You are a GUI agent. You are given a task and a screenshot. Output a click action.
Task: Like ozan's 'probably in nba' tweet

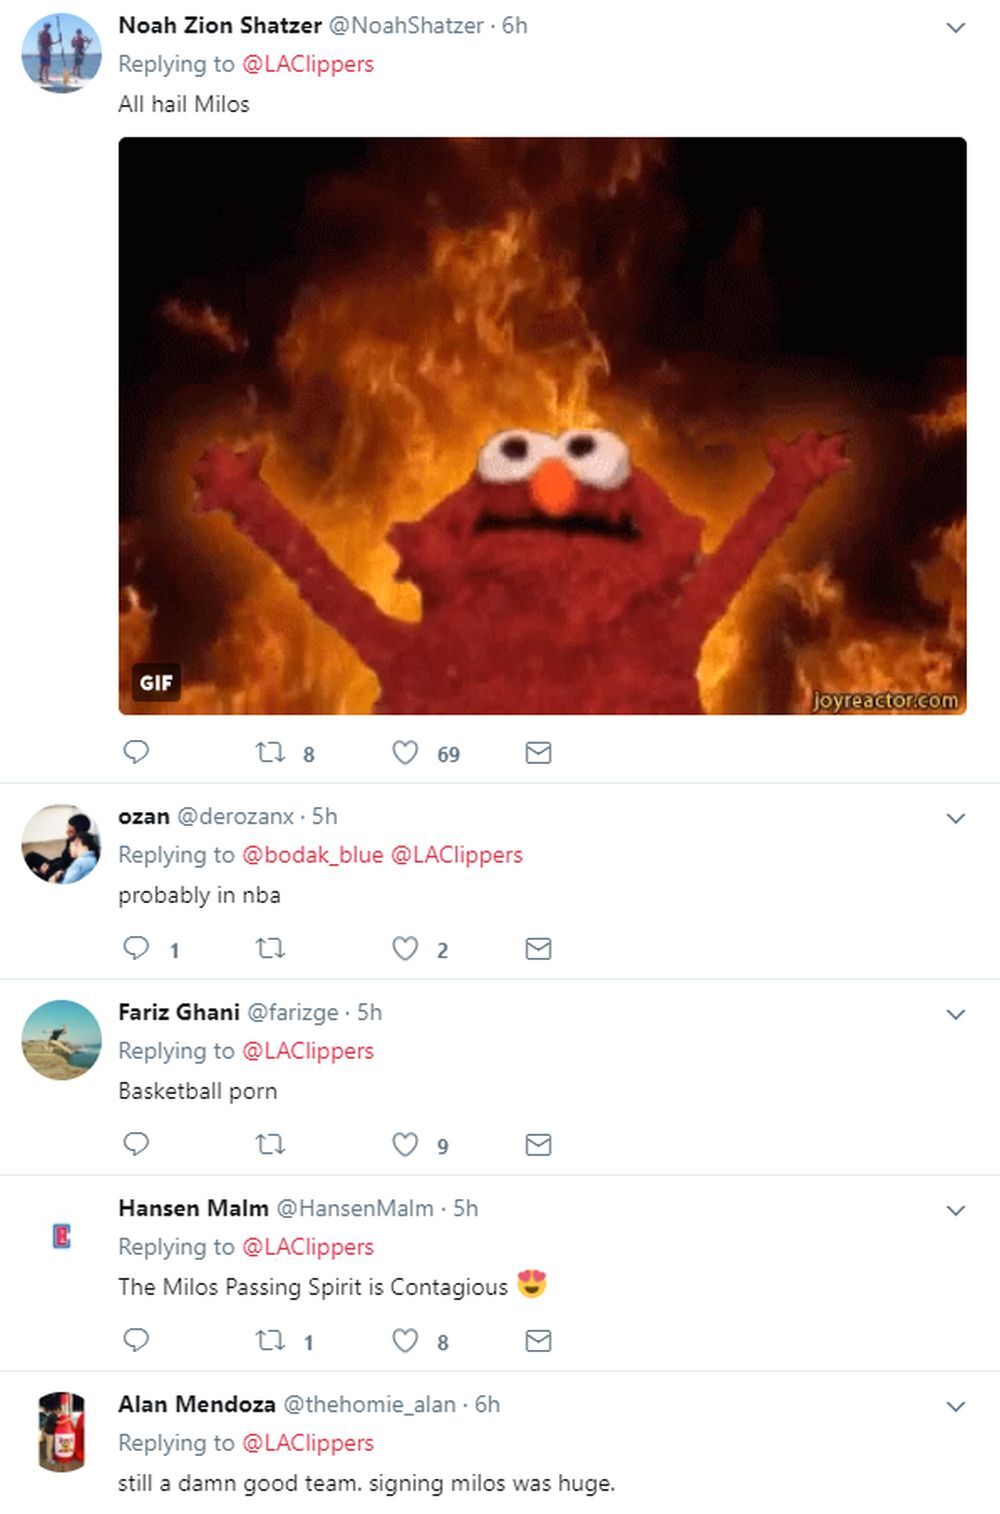(405, 948)
